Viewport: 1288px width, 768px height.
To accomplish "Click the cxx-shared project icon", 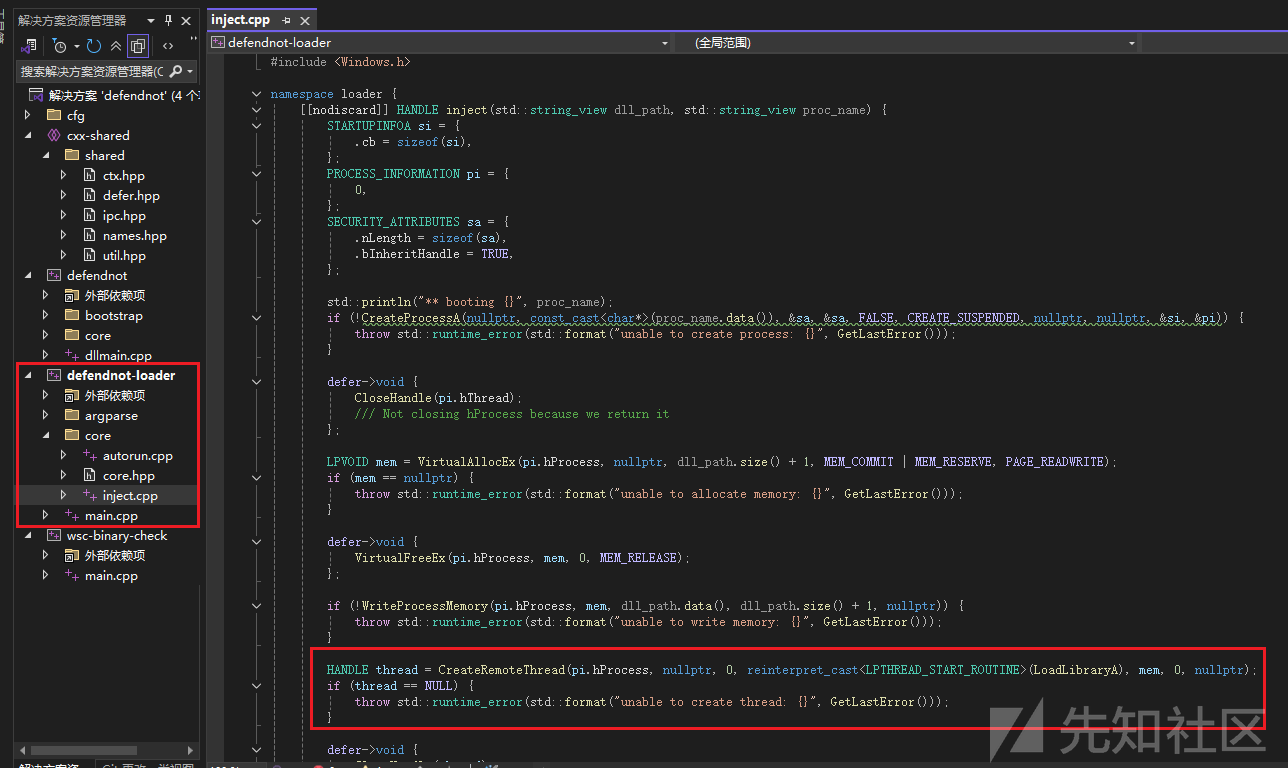I will pos(53,136).
